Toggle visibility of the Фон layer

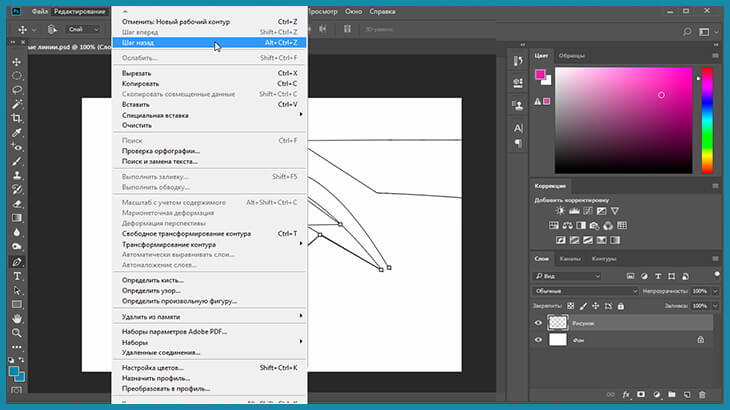pos(539,340)
